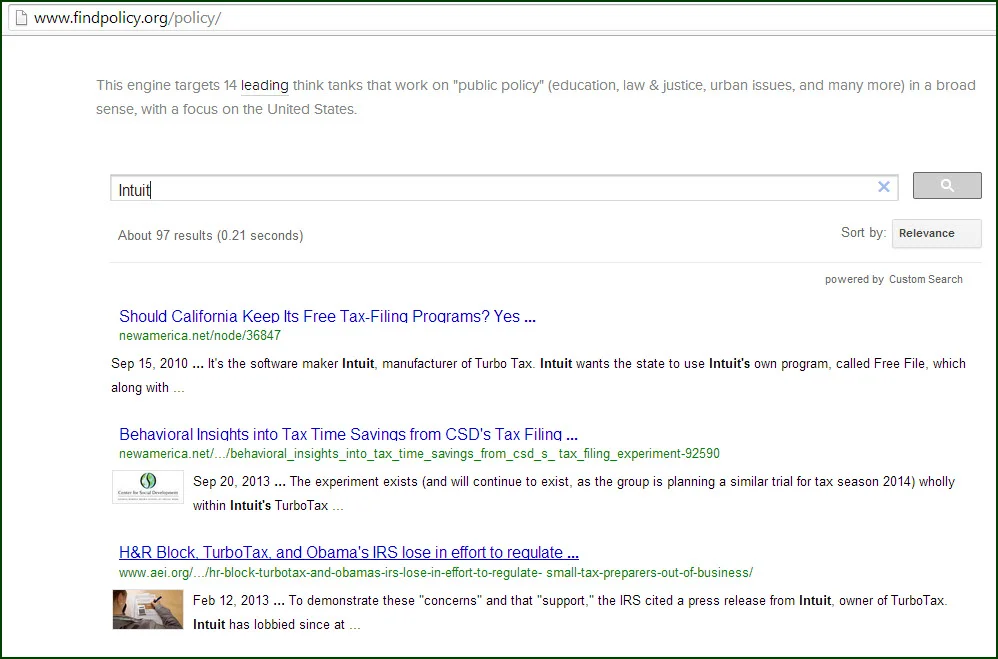Open the 'Behavioral Insights into Tax Time Savings' result
Image resolution: width=998 pixels, height=659 pixels.
coord(348,434)
